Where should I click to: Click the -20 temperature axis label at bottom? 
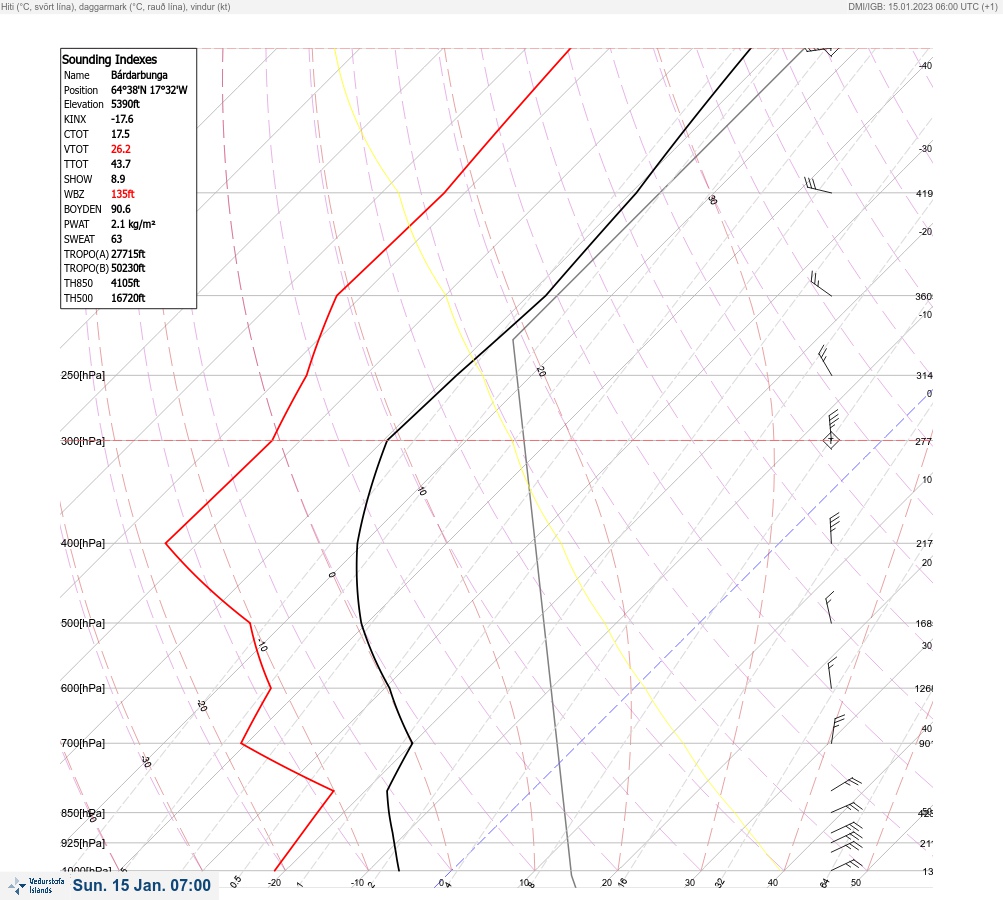(x=274, y=883)
